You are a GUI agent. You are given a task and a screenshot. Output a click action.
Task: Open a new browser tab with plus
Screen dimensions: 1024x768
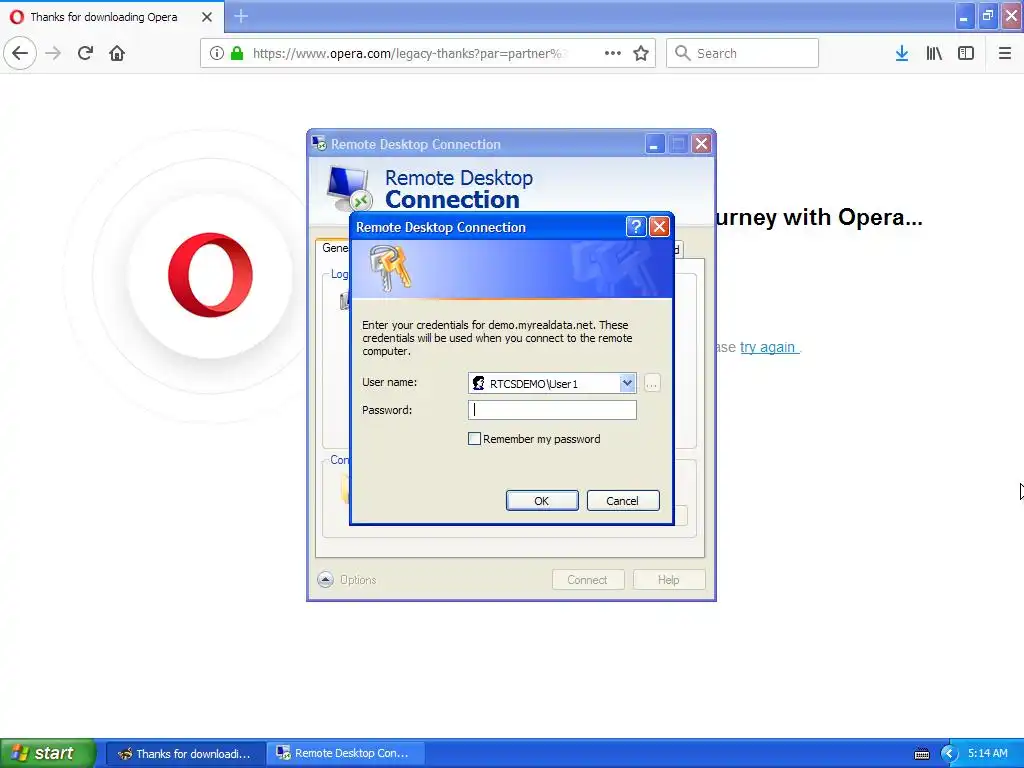point(241,16)
